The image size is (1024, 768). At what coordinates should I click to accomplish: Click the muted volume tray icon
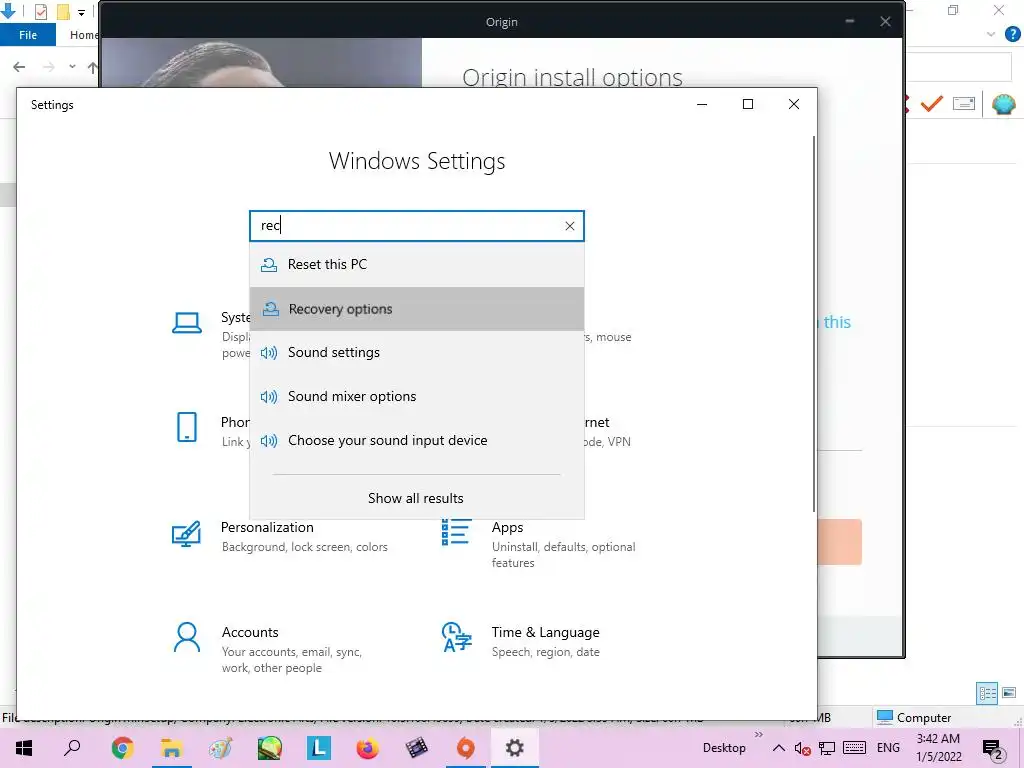(803, 748)
